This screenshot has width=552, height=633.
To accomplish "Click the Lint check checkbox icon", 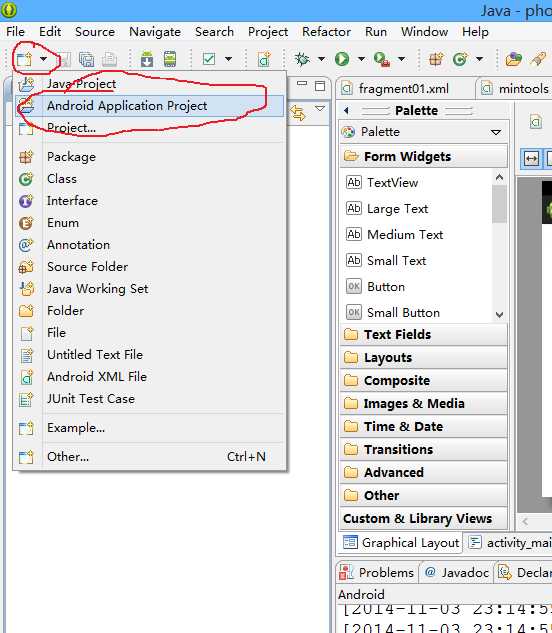I will 209,59.
